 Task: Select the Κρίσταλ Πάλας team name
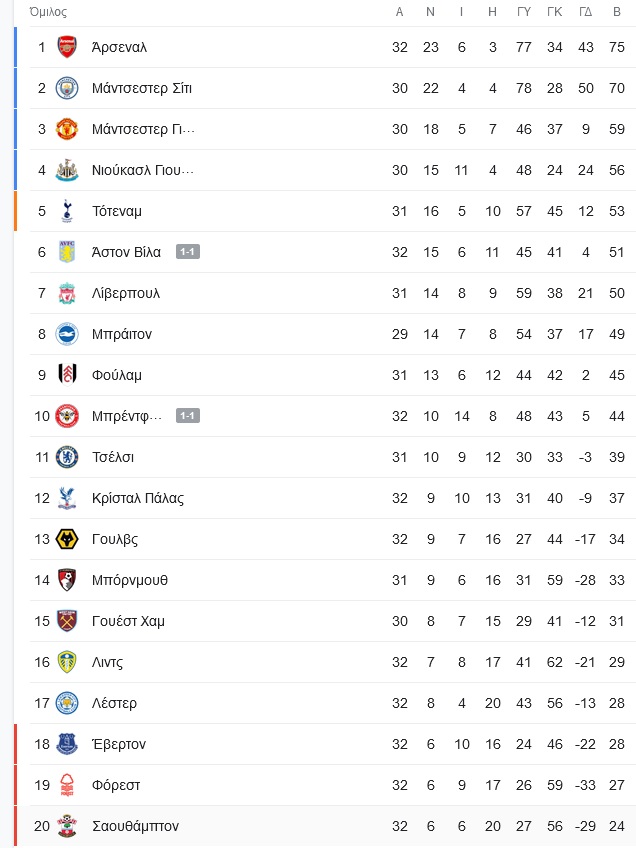pos(138,498)
